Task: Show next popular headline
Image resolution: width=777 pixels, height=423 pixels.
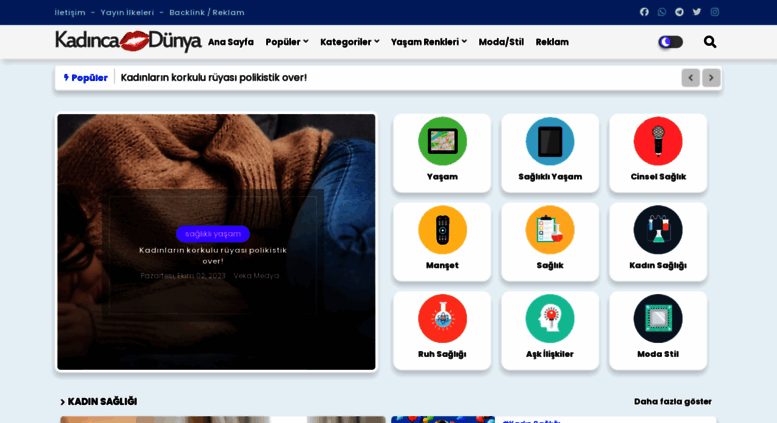Action: click(711, 78)
